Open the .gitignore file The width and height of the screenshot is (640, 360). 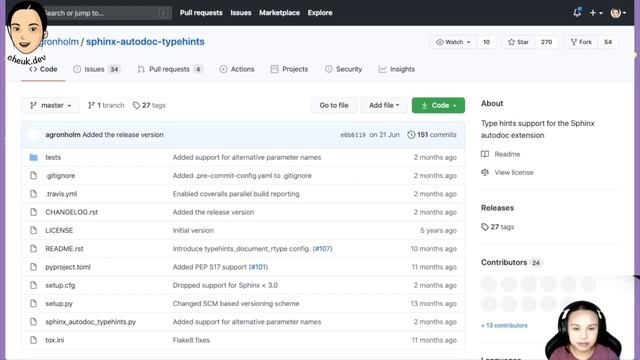click(60, 176)
